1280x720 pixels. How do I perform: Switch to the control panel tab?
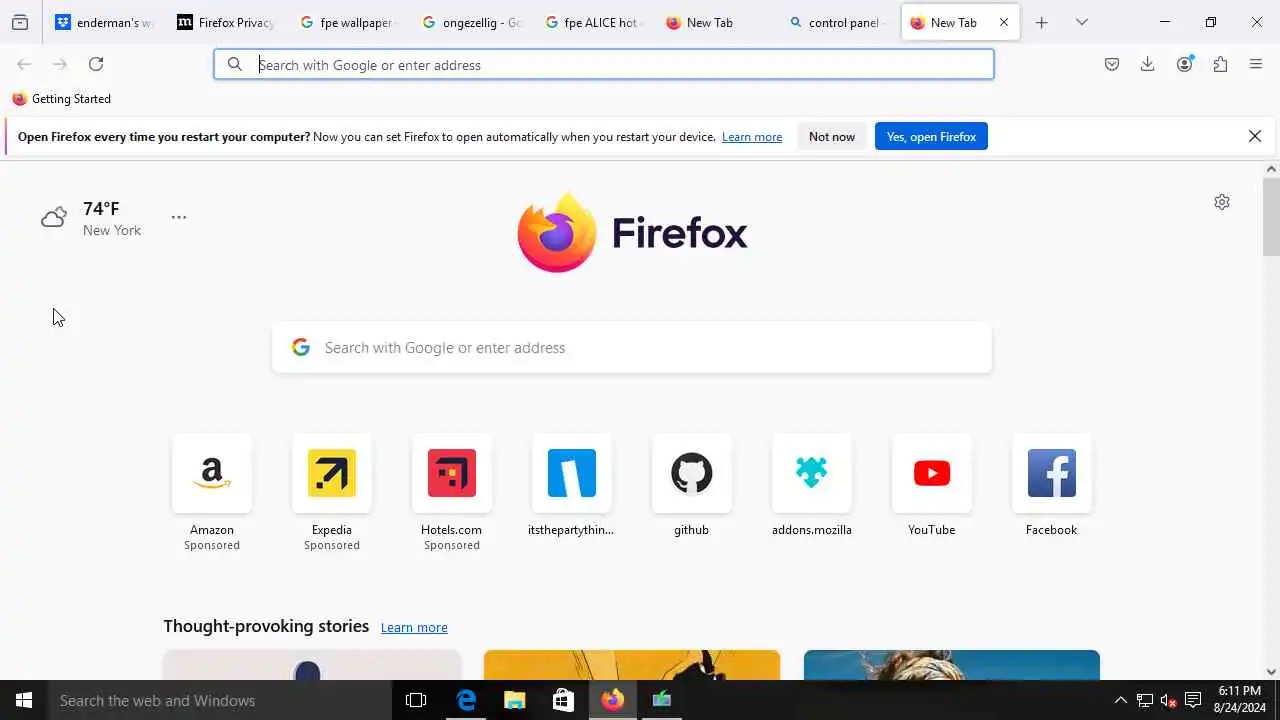click(838, 22)
